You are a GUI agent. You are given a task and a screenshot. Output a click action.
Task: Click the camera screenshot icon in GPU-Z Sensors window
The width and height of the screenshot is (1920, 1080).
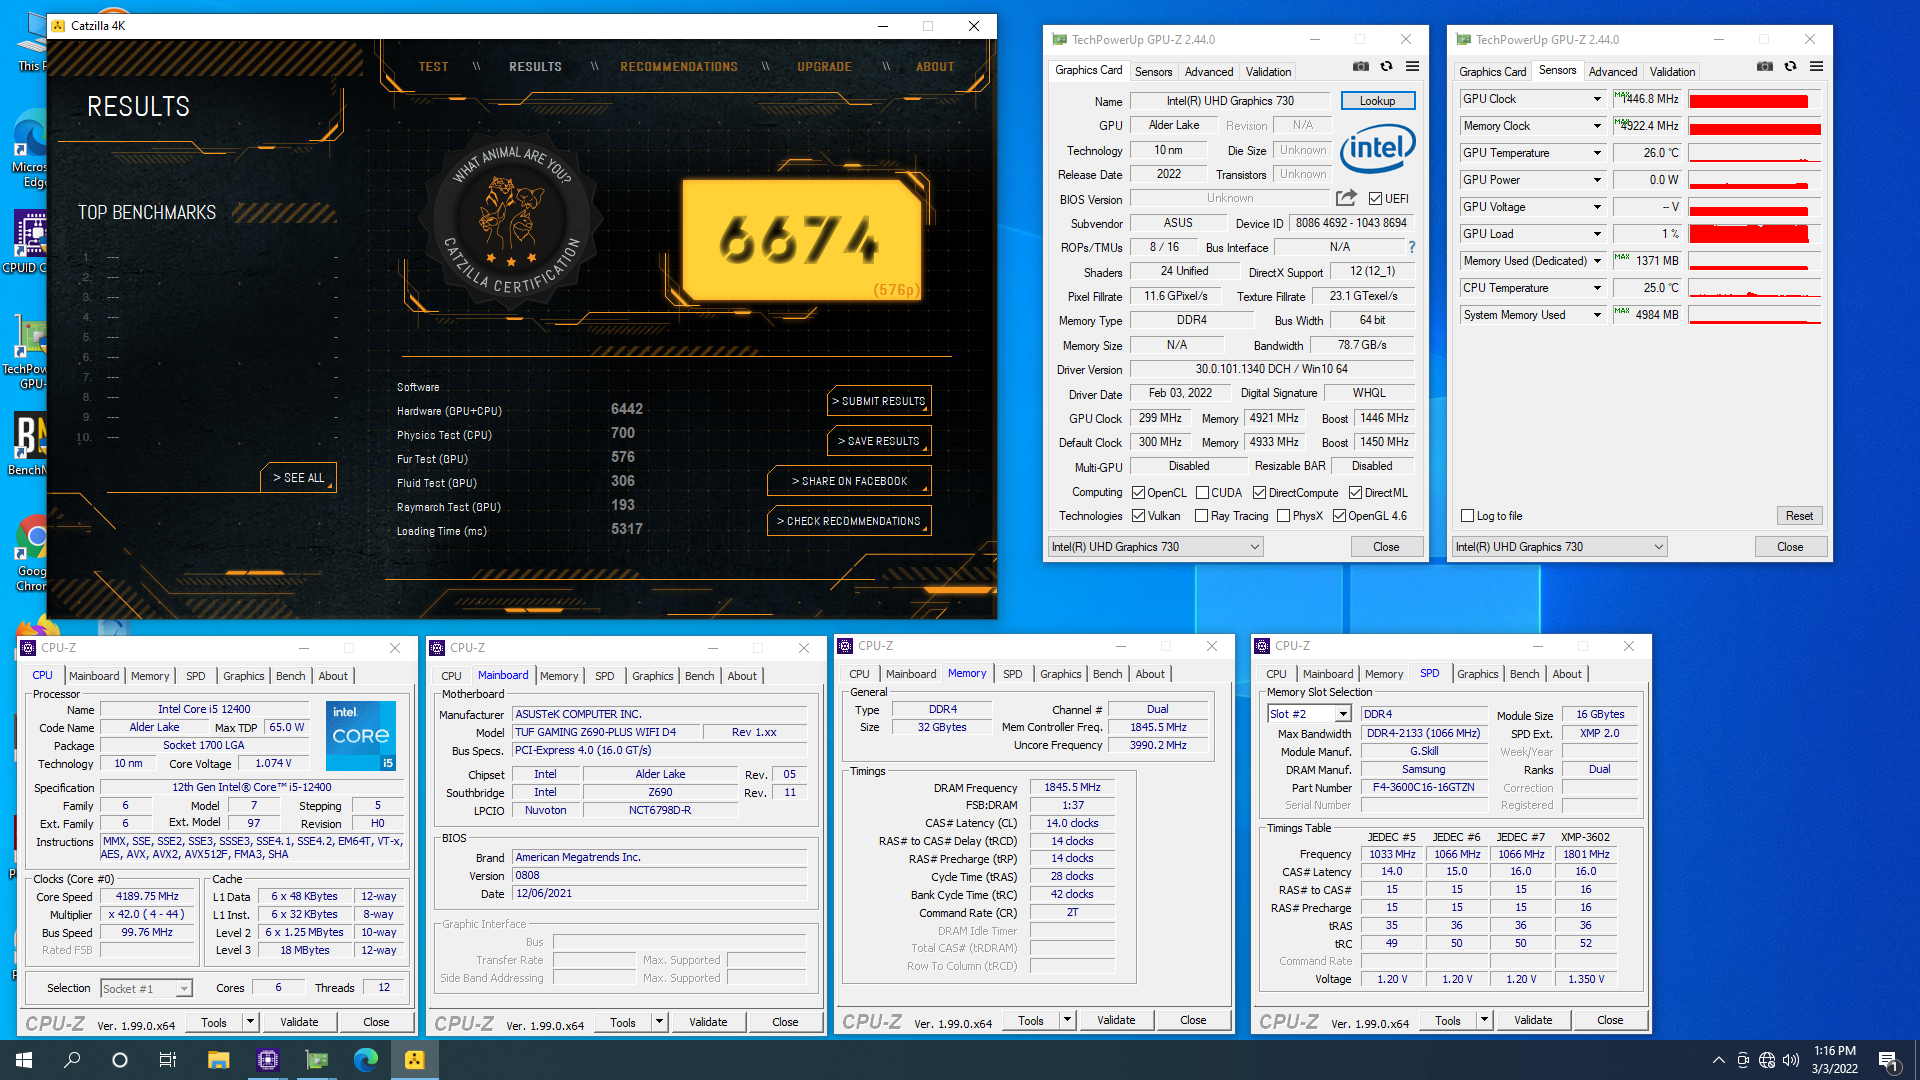1765,67
